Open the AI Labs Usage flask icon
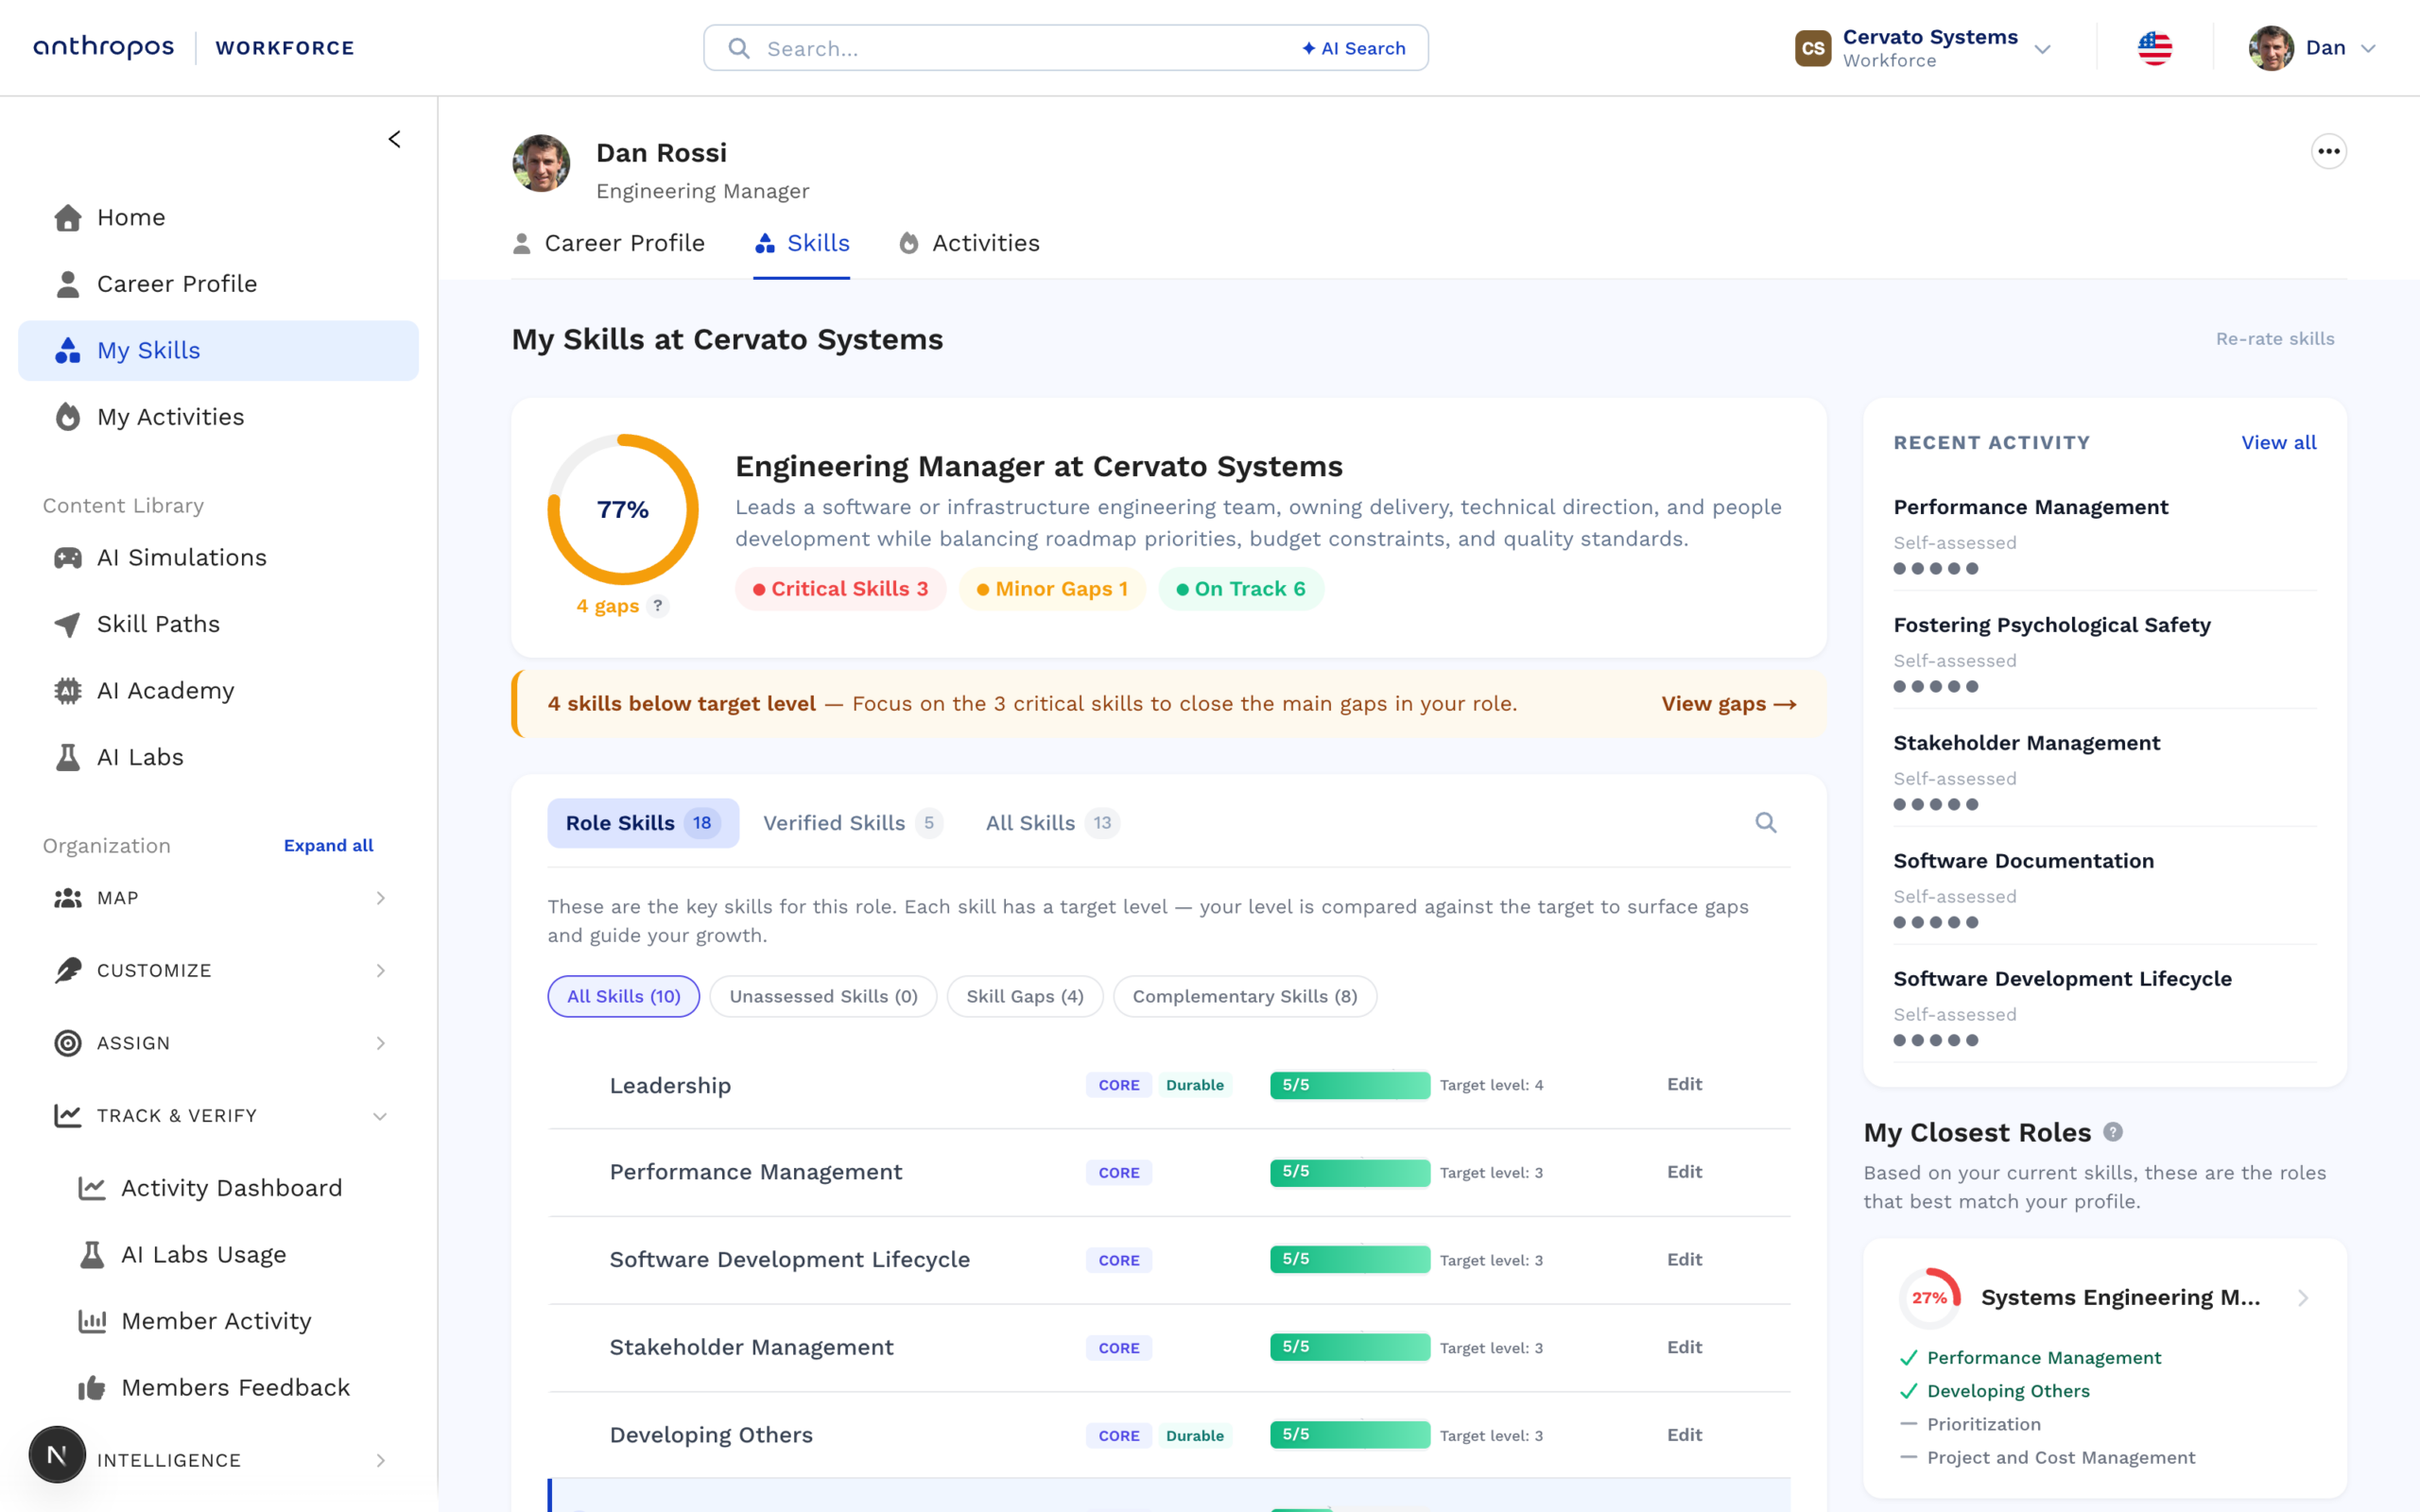This screenshot has width=2420, height=1512. coord(92,1254)
